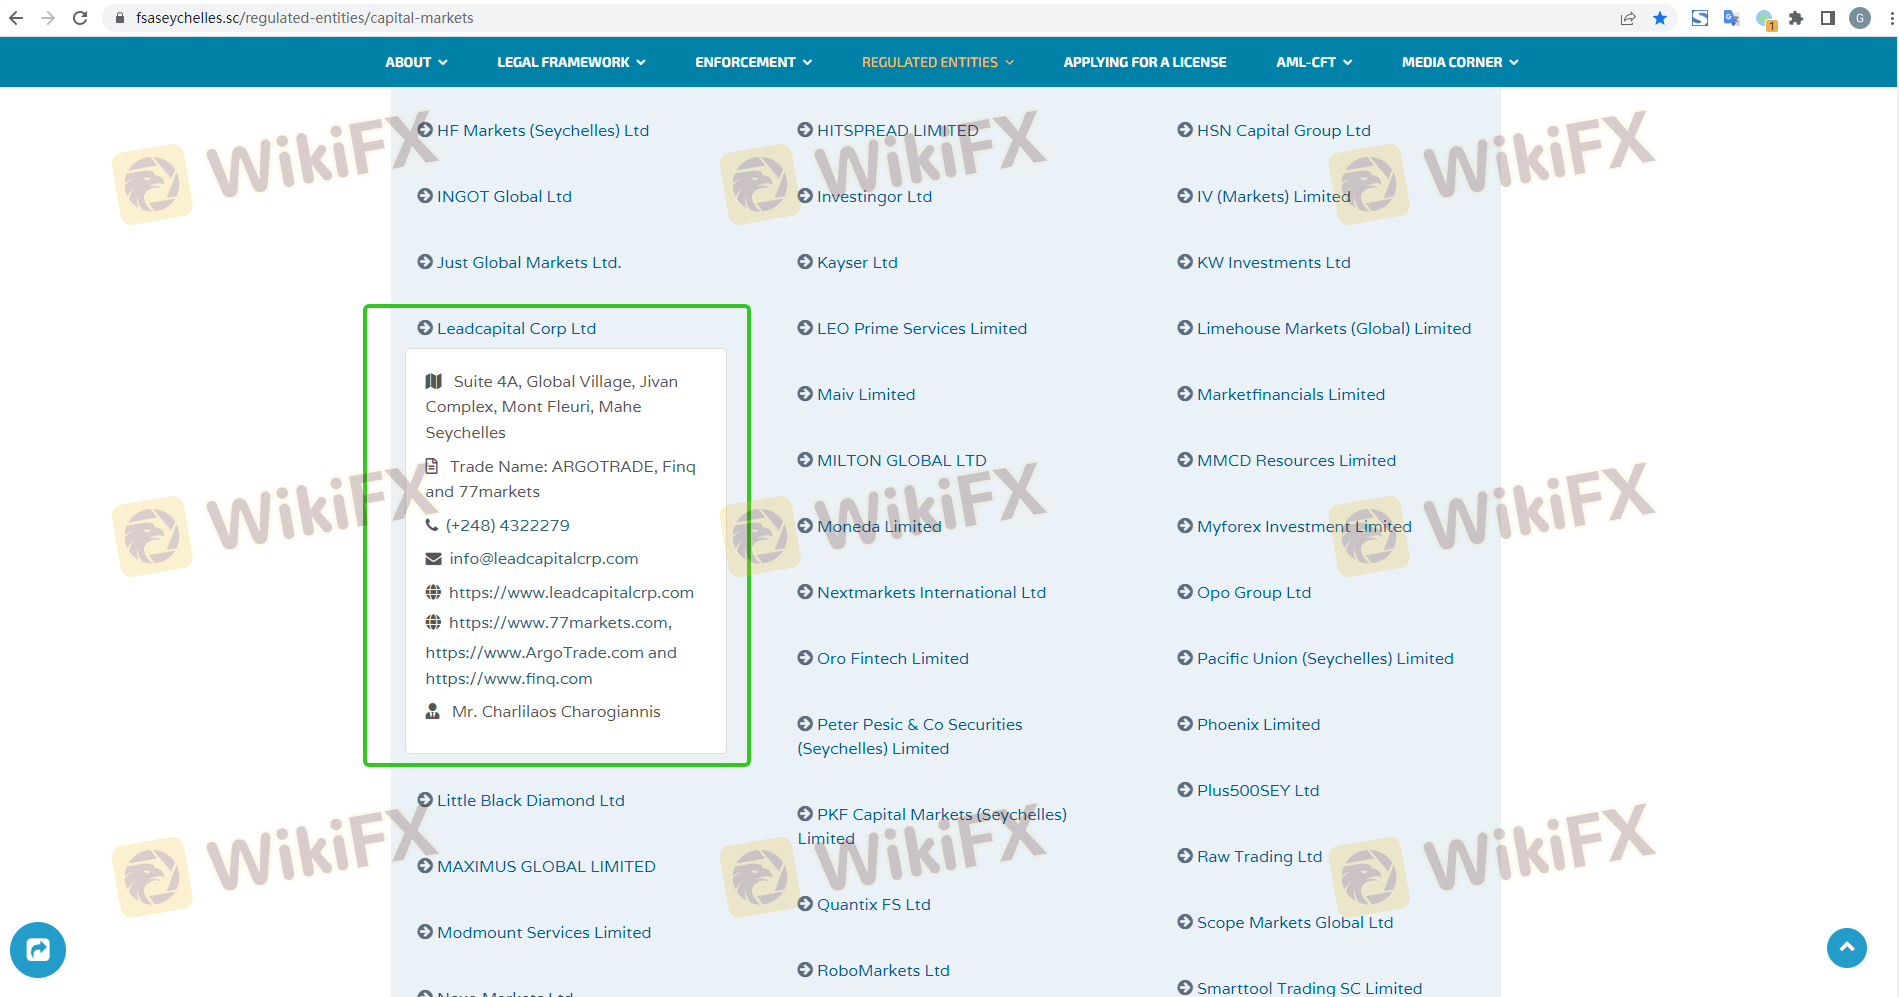Expand the ABOUT dropdown menu
The image size is (1899, 997).
(416, 62)
